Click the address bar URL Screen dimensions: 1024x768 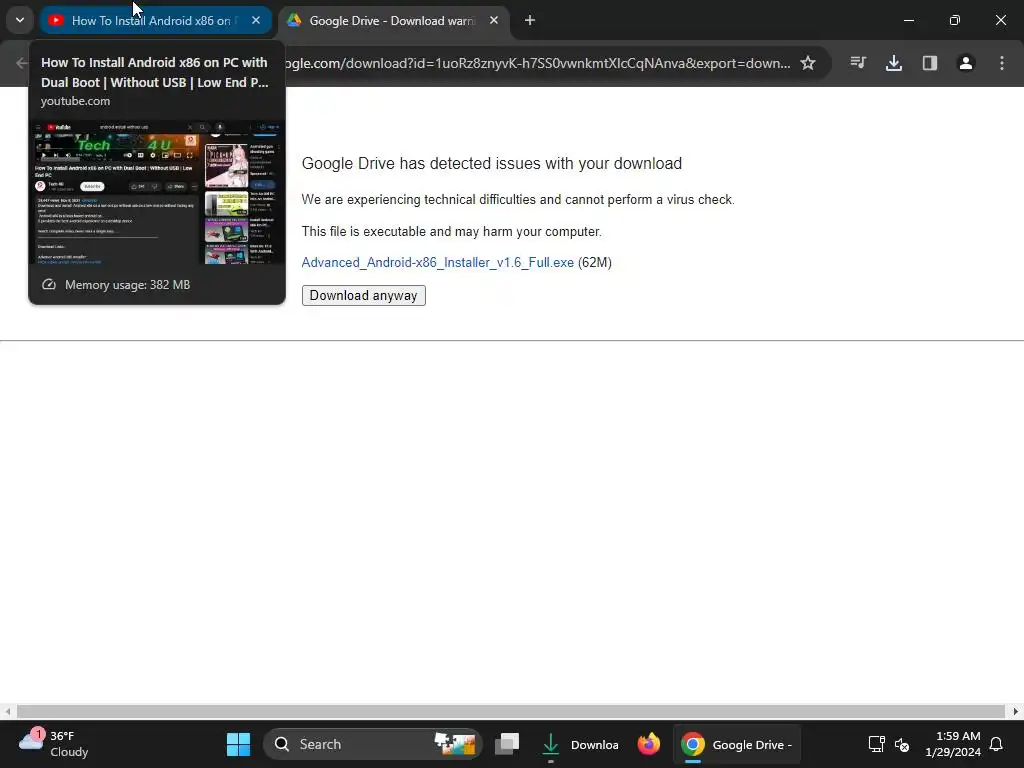(x=538, y=63)
